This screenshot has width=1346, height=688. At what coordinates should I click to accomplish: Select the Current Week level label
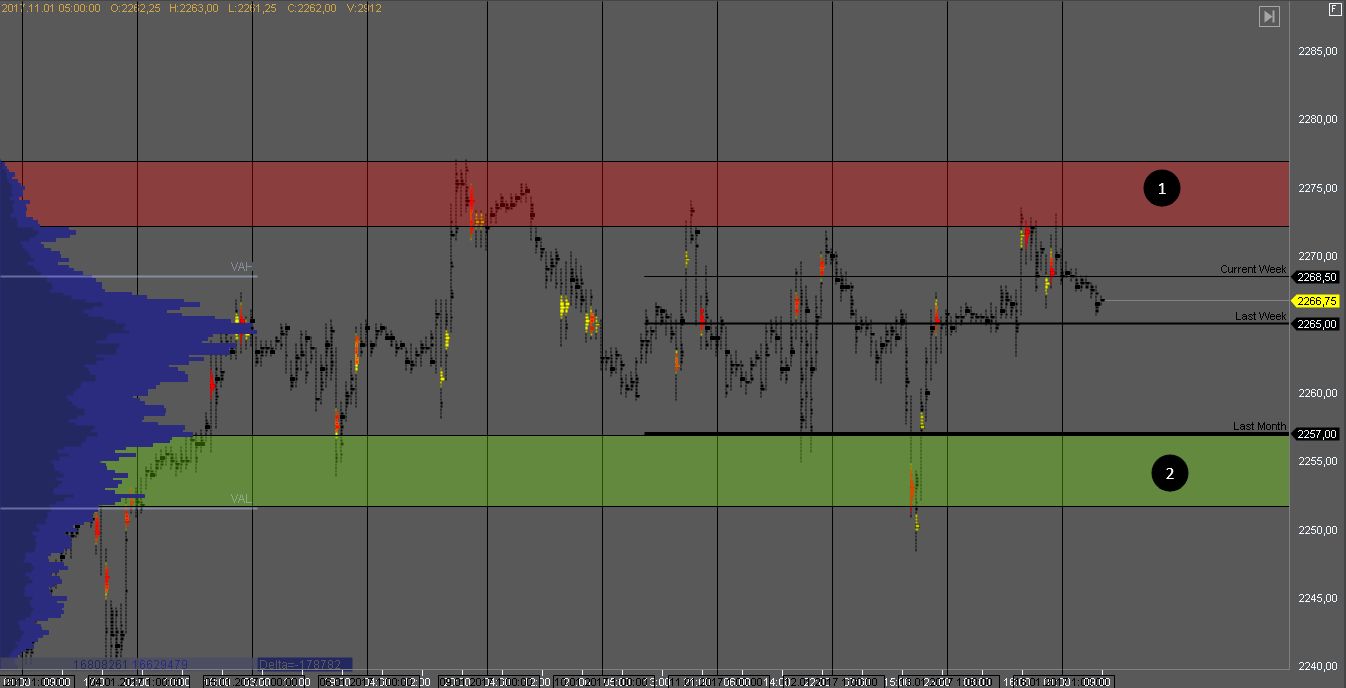pyautogui.click(x=1252, y=269)
